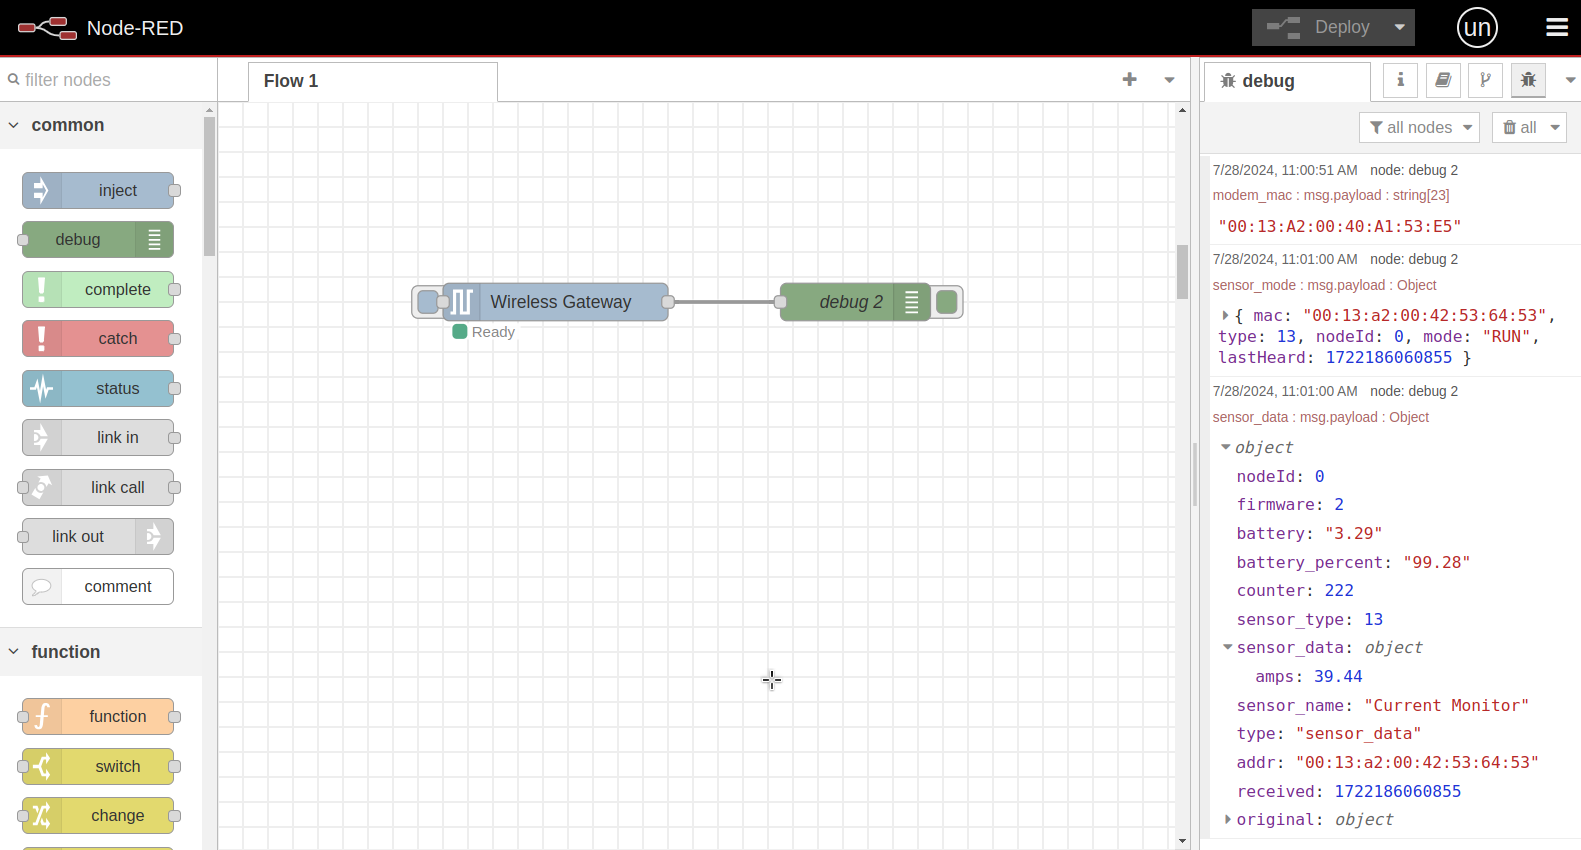
Task: Select the link call node in palette
Action: pyautogui.click(x=98, y=488)
